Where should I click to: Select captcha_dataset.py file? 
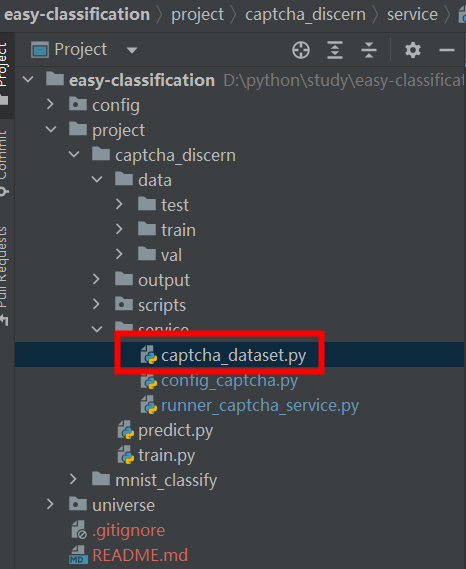(233, 355)
